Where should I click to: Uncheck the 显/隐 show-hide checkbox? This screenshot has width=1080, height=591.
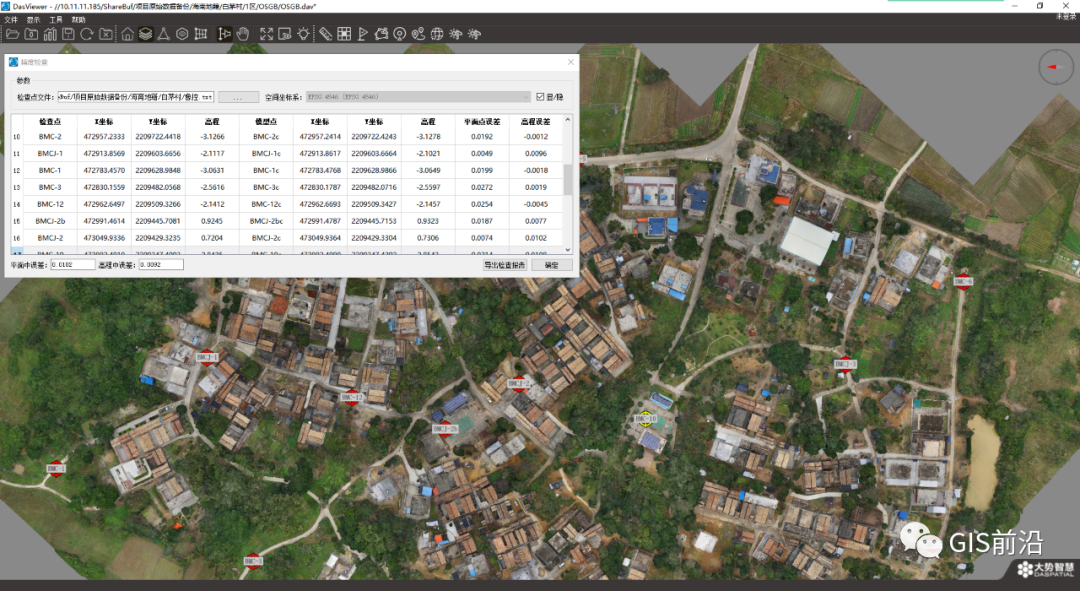pos(540,97)
